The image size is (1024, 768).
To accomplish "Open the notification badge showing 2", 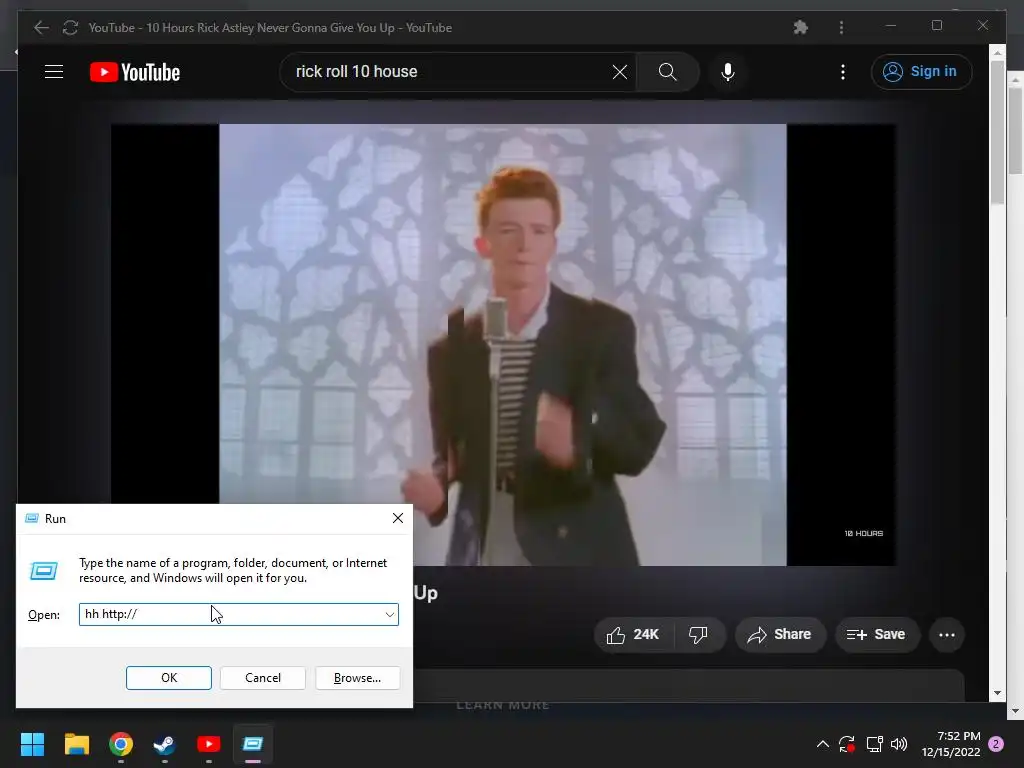I will pyautogui.click(x=996, y=744).
